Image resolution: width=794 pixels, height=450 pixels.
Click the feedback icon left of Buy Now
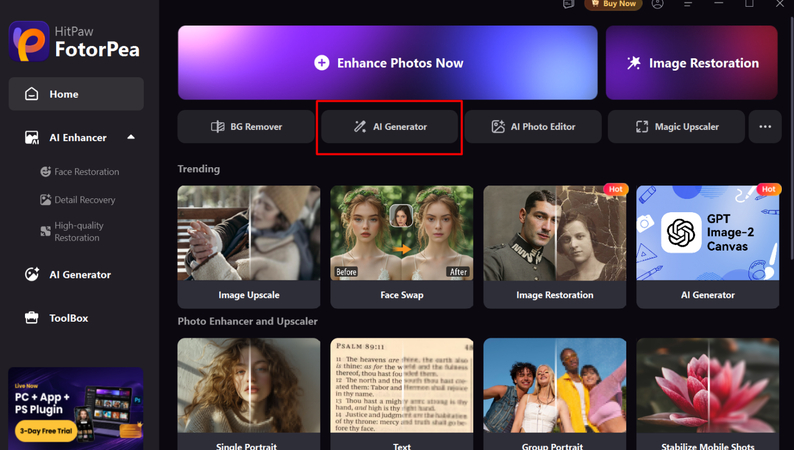point(569,4)
